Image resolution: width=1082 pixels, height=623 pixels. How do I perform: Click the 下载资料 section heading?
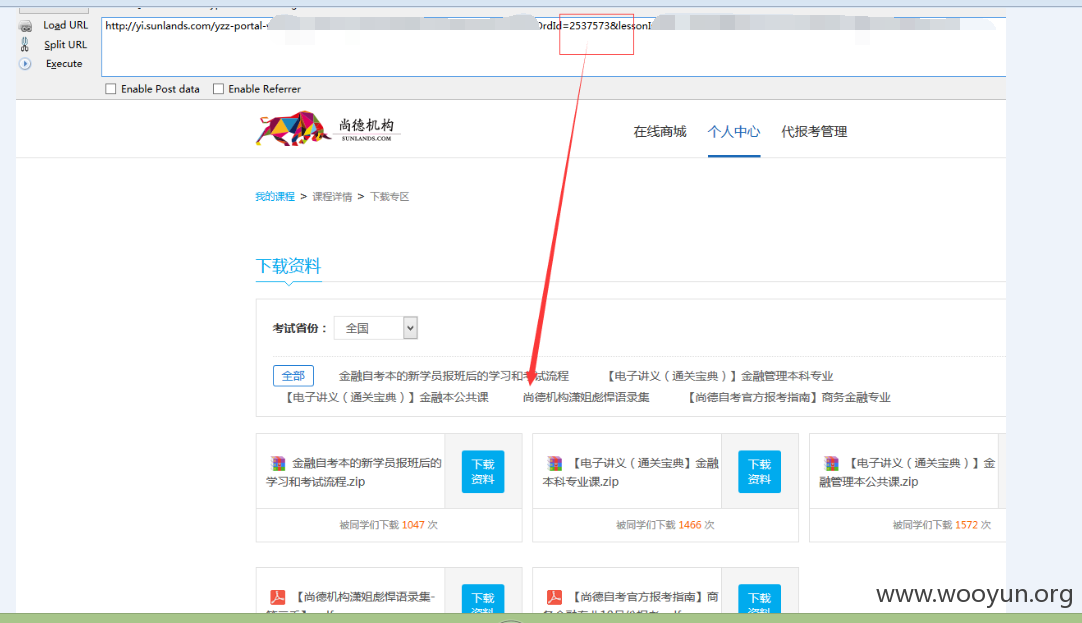(x=288, y=266)
